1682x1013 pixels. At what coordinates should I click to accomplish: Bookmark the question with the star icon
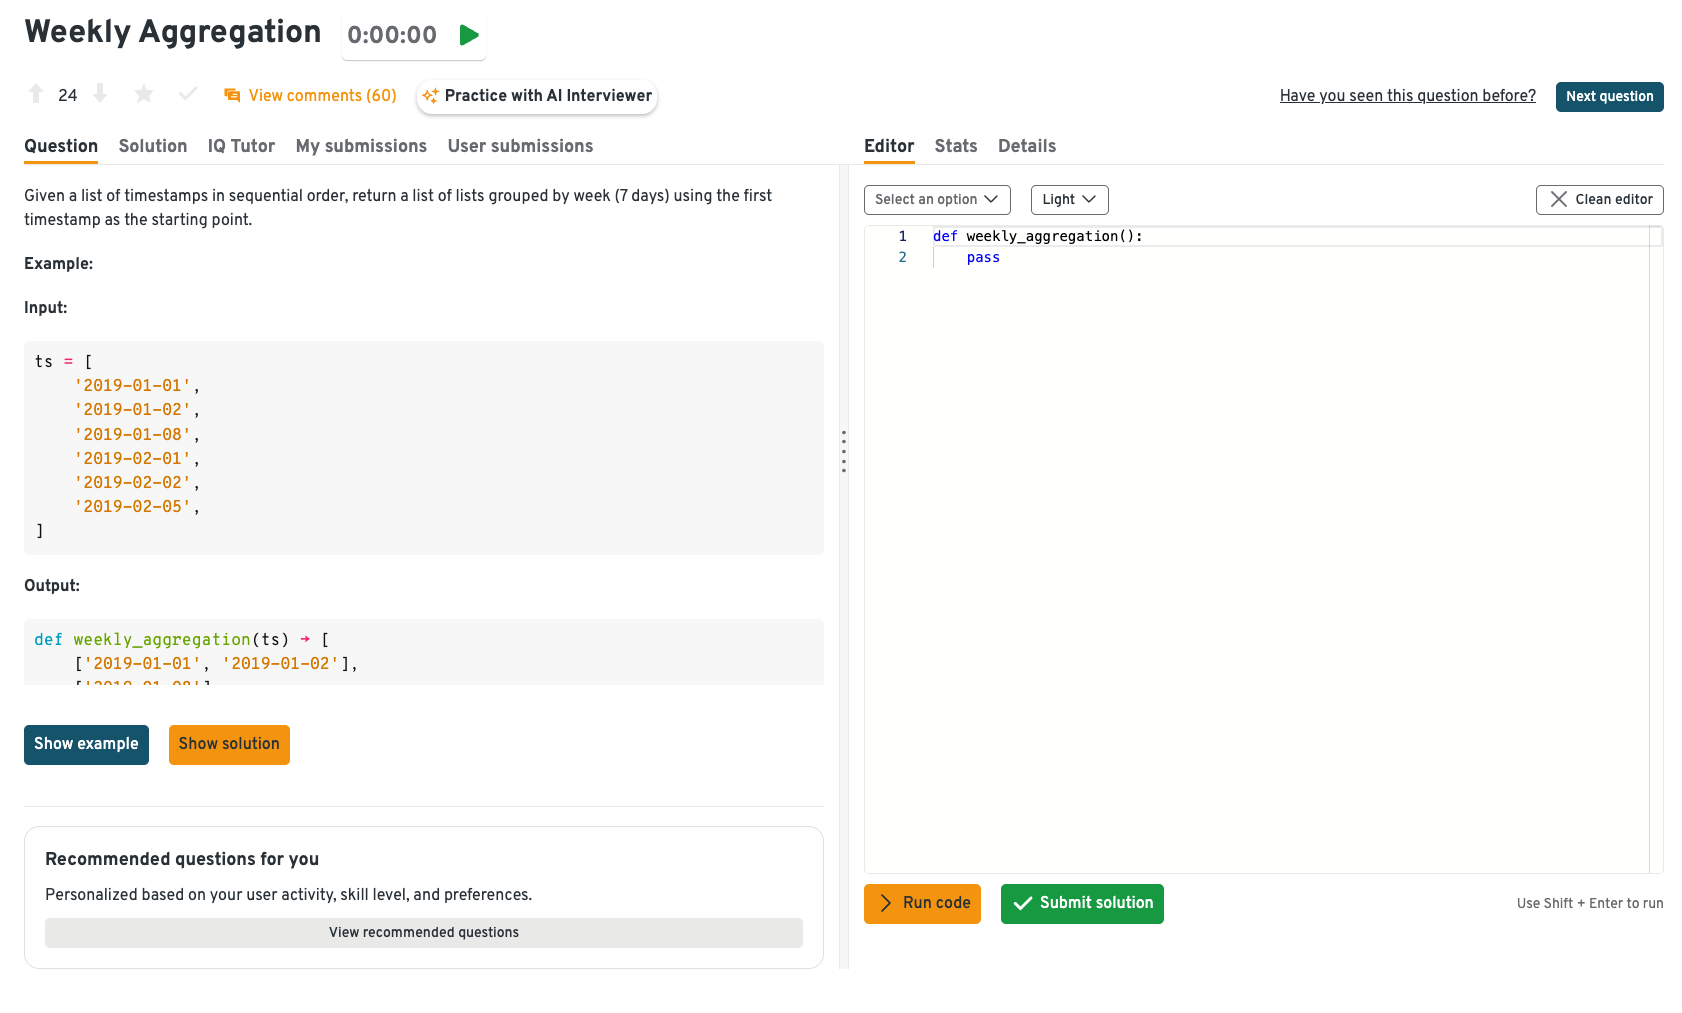tap(144, 94)
